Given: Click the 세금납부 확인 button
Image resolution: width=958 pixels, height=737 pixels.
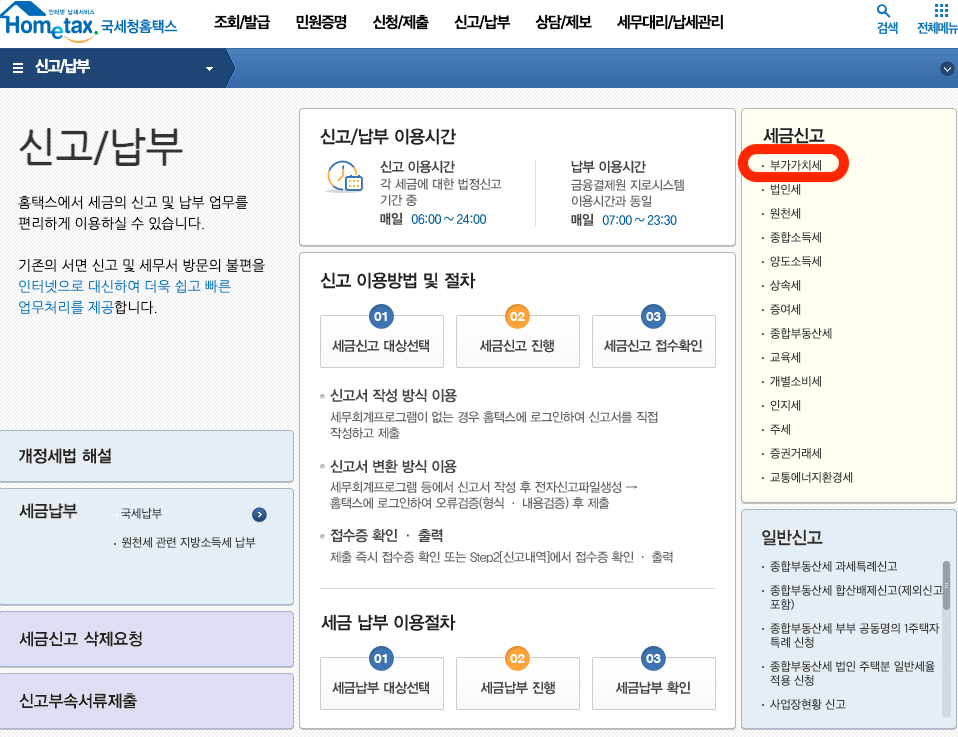Looking at the screenshot, I should click(653, 683).
